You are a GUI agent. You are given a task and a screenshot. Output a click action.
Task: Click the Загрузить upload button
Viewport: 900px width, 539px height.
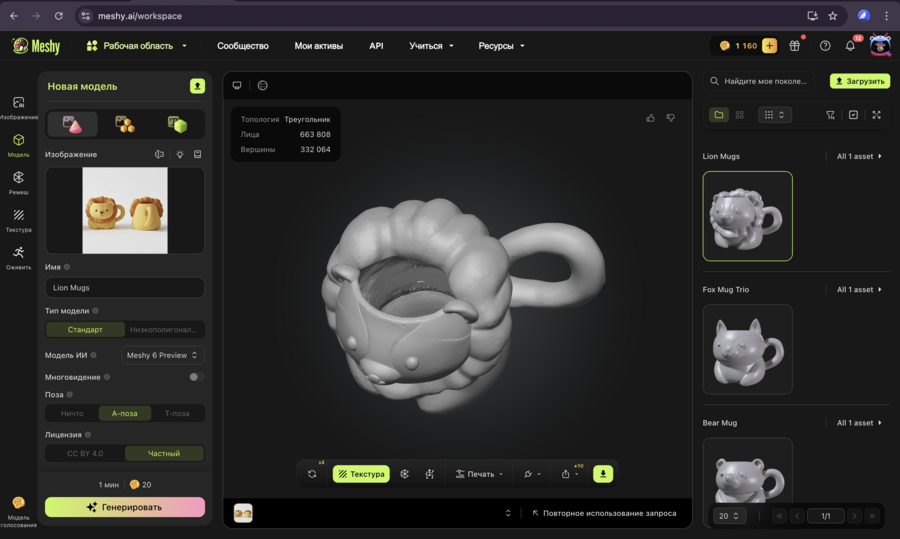(x=860, y=81)
